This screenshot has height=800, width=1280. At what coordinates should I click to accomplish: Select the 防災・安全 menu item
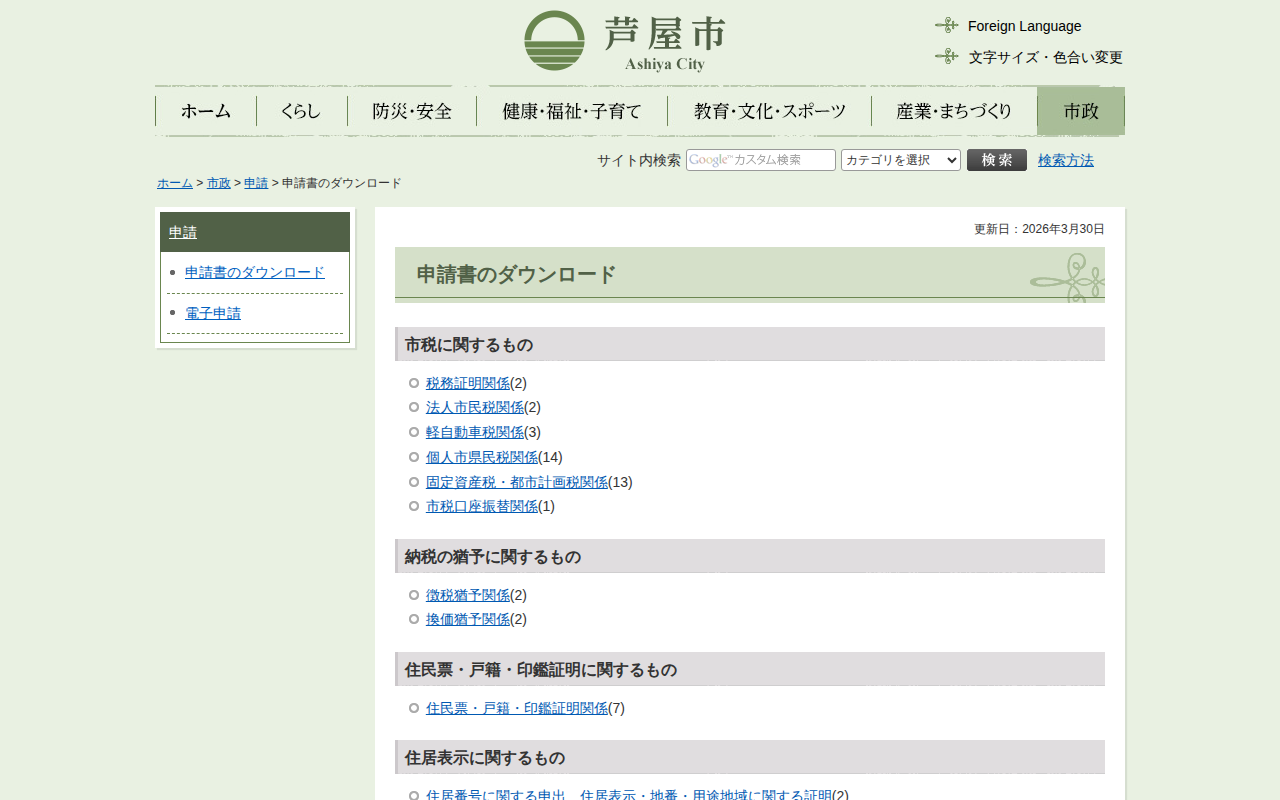pos(412,111)
